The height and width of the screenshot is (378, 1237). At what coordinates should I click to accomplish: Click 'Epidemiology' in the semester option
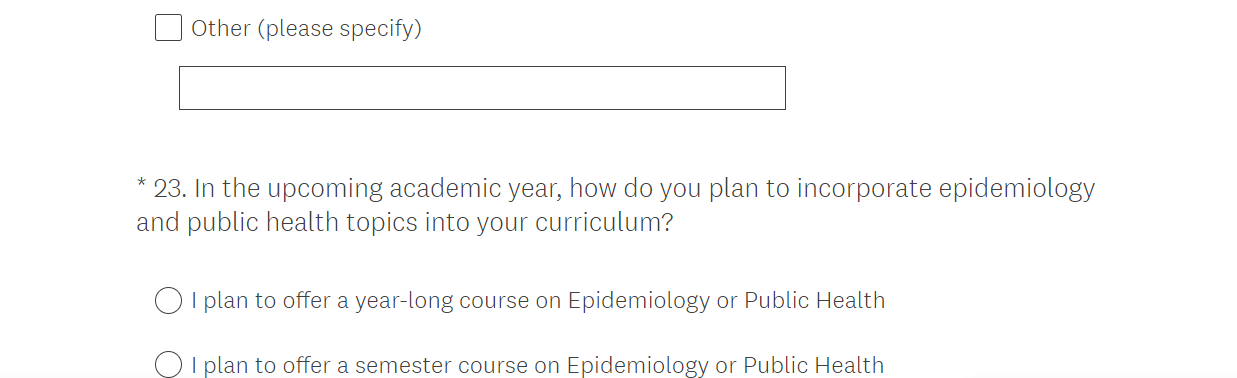click(638, 366)
